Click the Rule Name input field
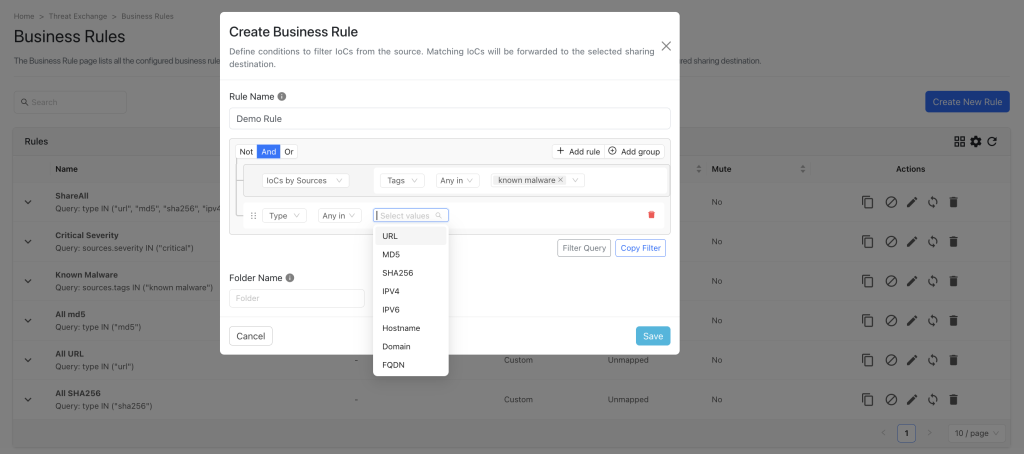This screenshot has width=1024, height=454. [449, 119]
